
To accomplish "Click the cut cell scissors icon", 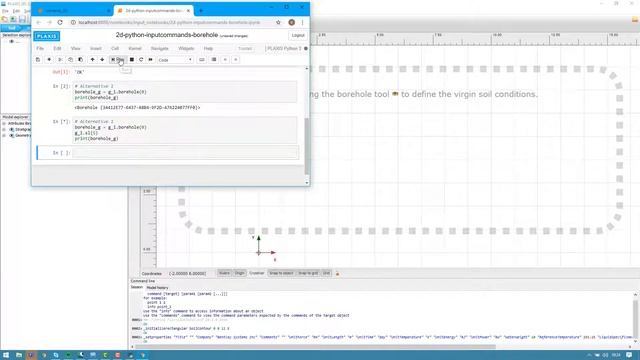I will point(60,60).
